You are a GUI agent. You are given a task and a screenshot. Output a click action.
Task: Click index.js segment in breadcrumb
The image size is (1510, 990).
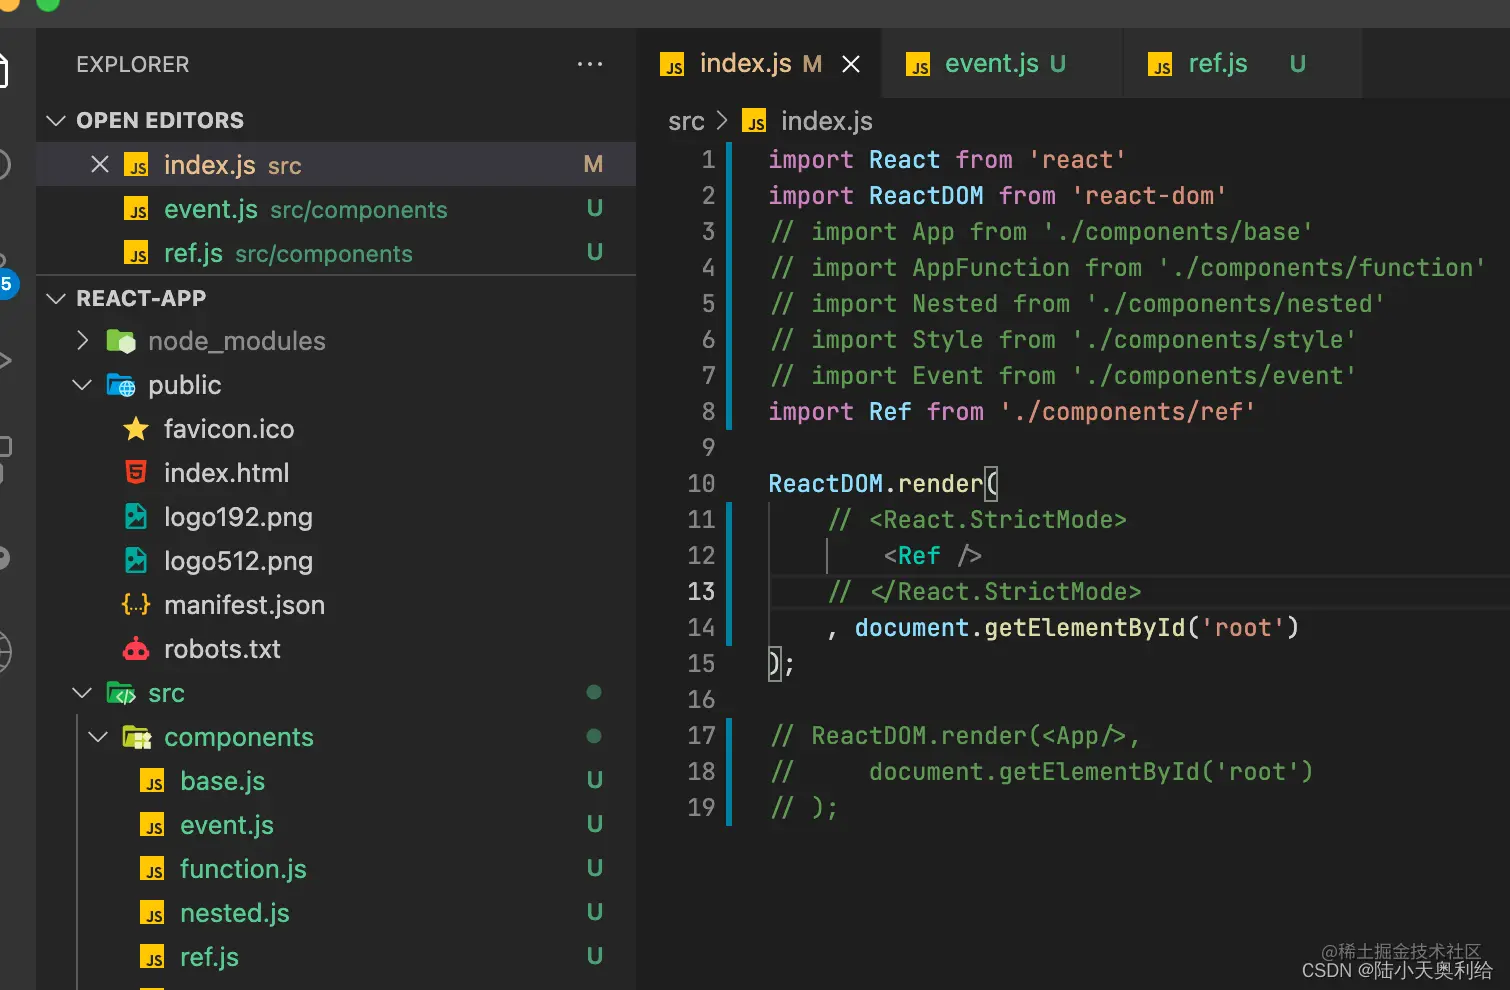[826, 122]
